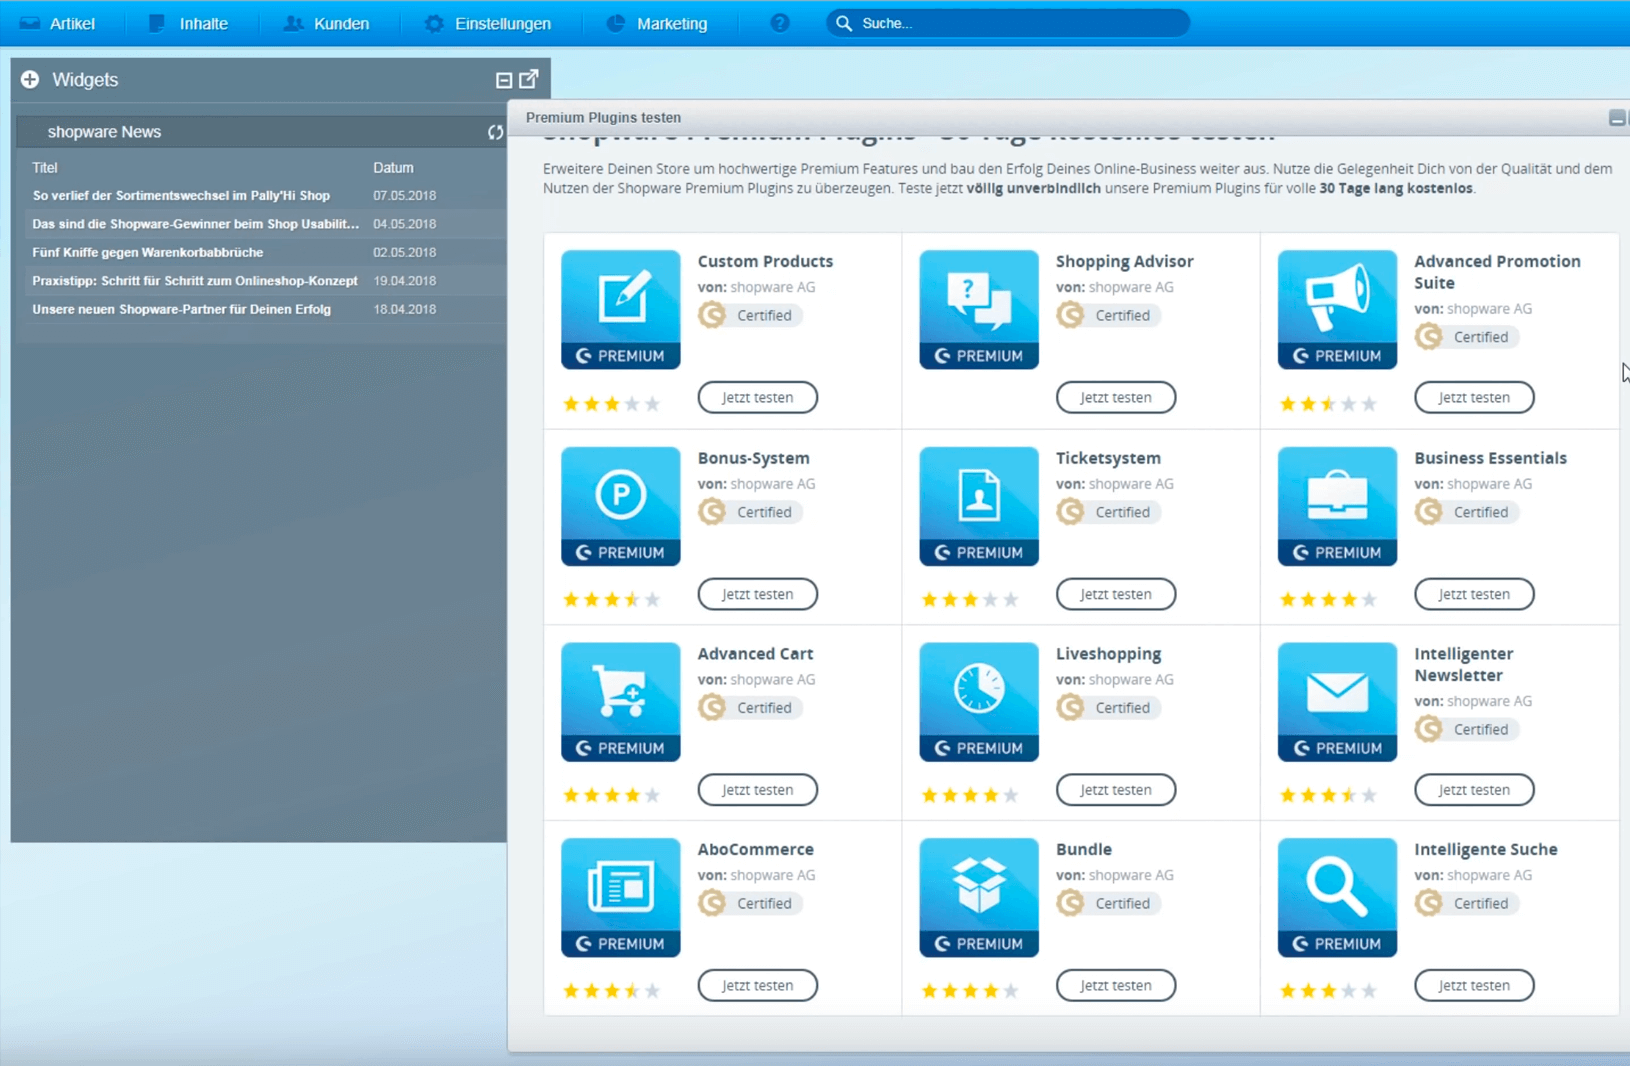Collapse the Widgets panel
Screen dimensions: 1630x1066
[503, 79]
